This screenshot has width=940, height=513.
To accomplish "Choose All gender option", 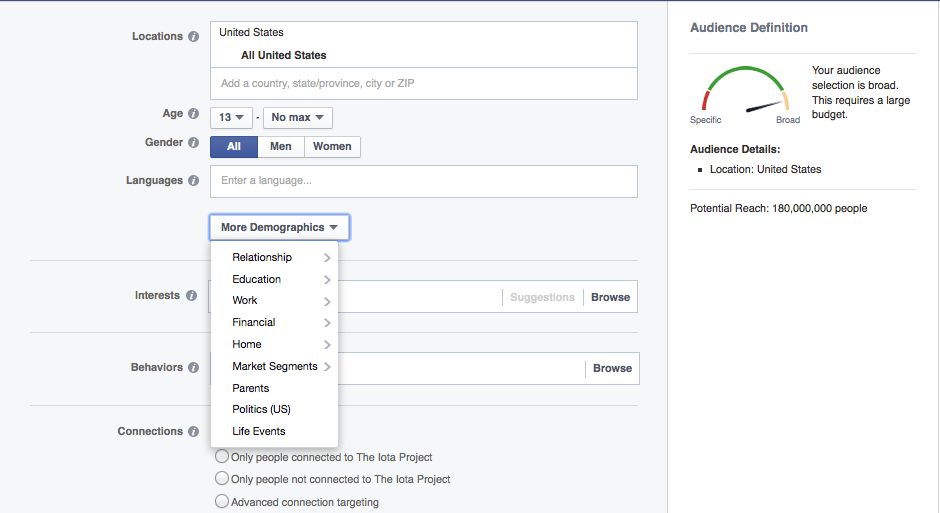I will [234, 147].
